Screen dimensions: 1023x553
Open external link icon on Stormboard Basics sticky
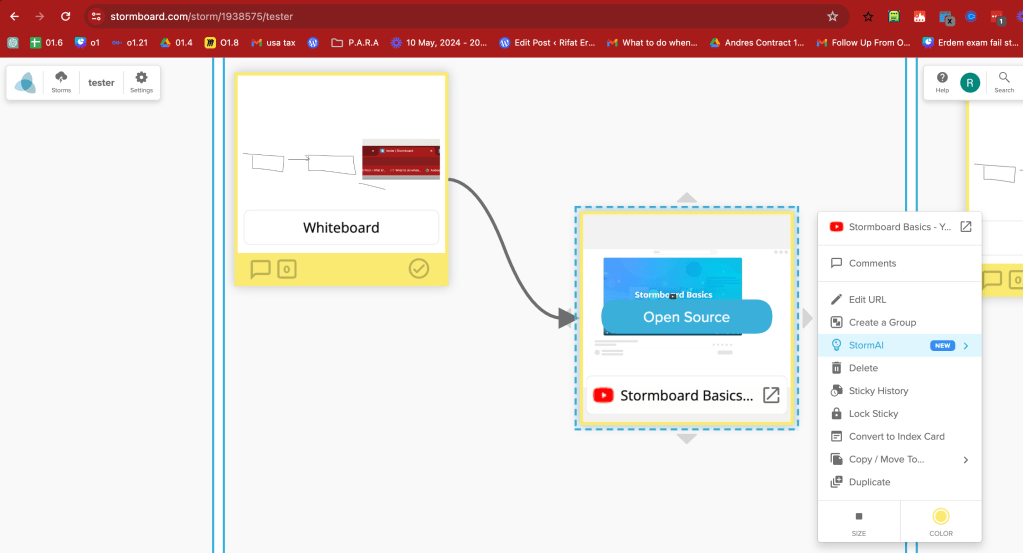[x=771, y=395]
